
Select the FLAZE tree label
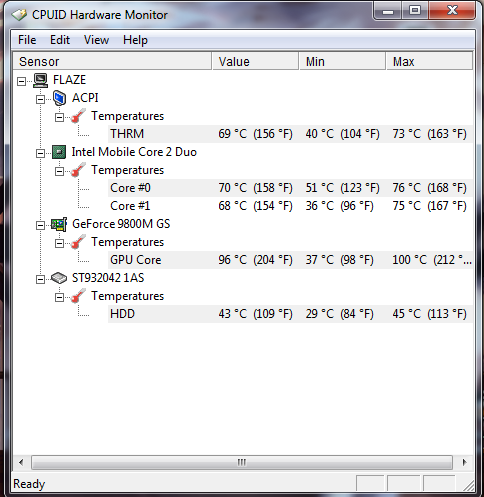point(69,80)
